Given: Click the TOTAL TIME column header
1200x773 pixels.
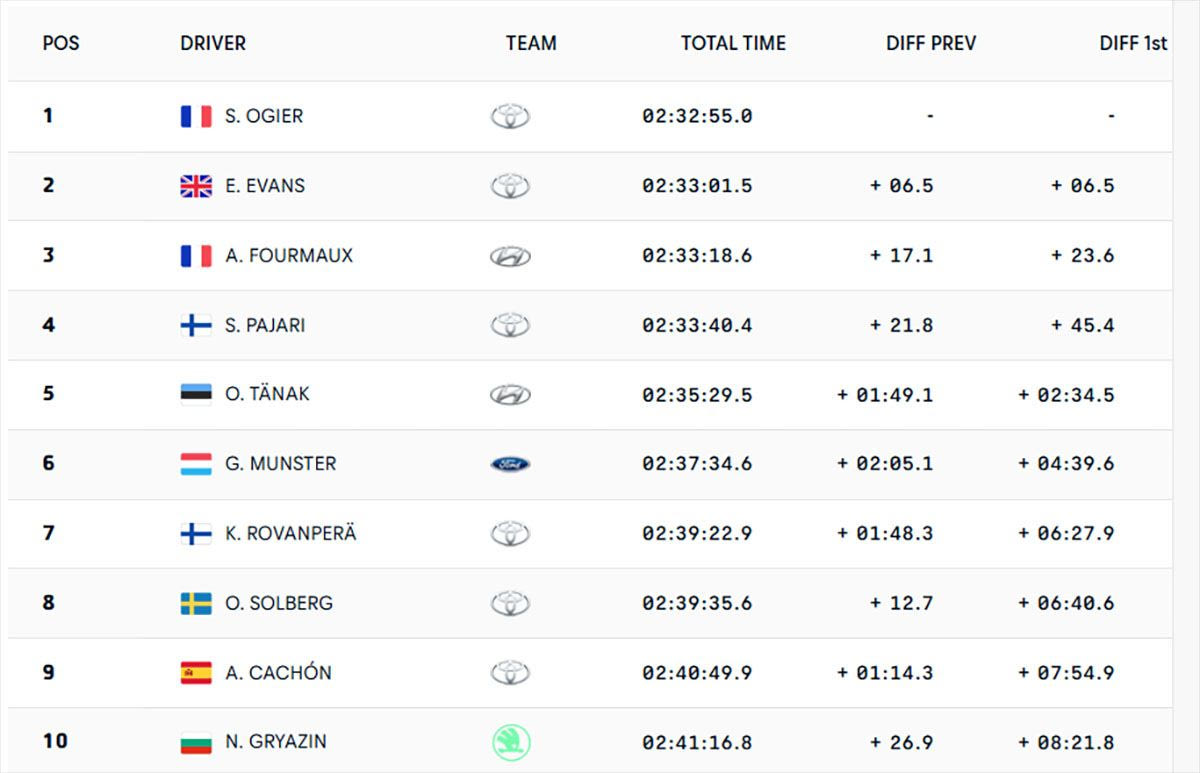Looking at the screenshot, I should pos(733,44).
